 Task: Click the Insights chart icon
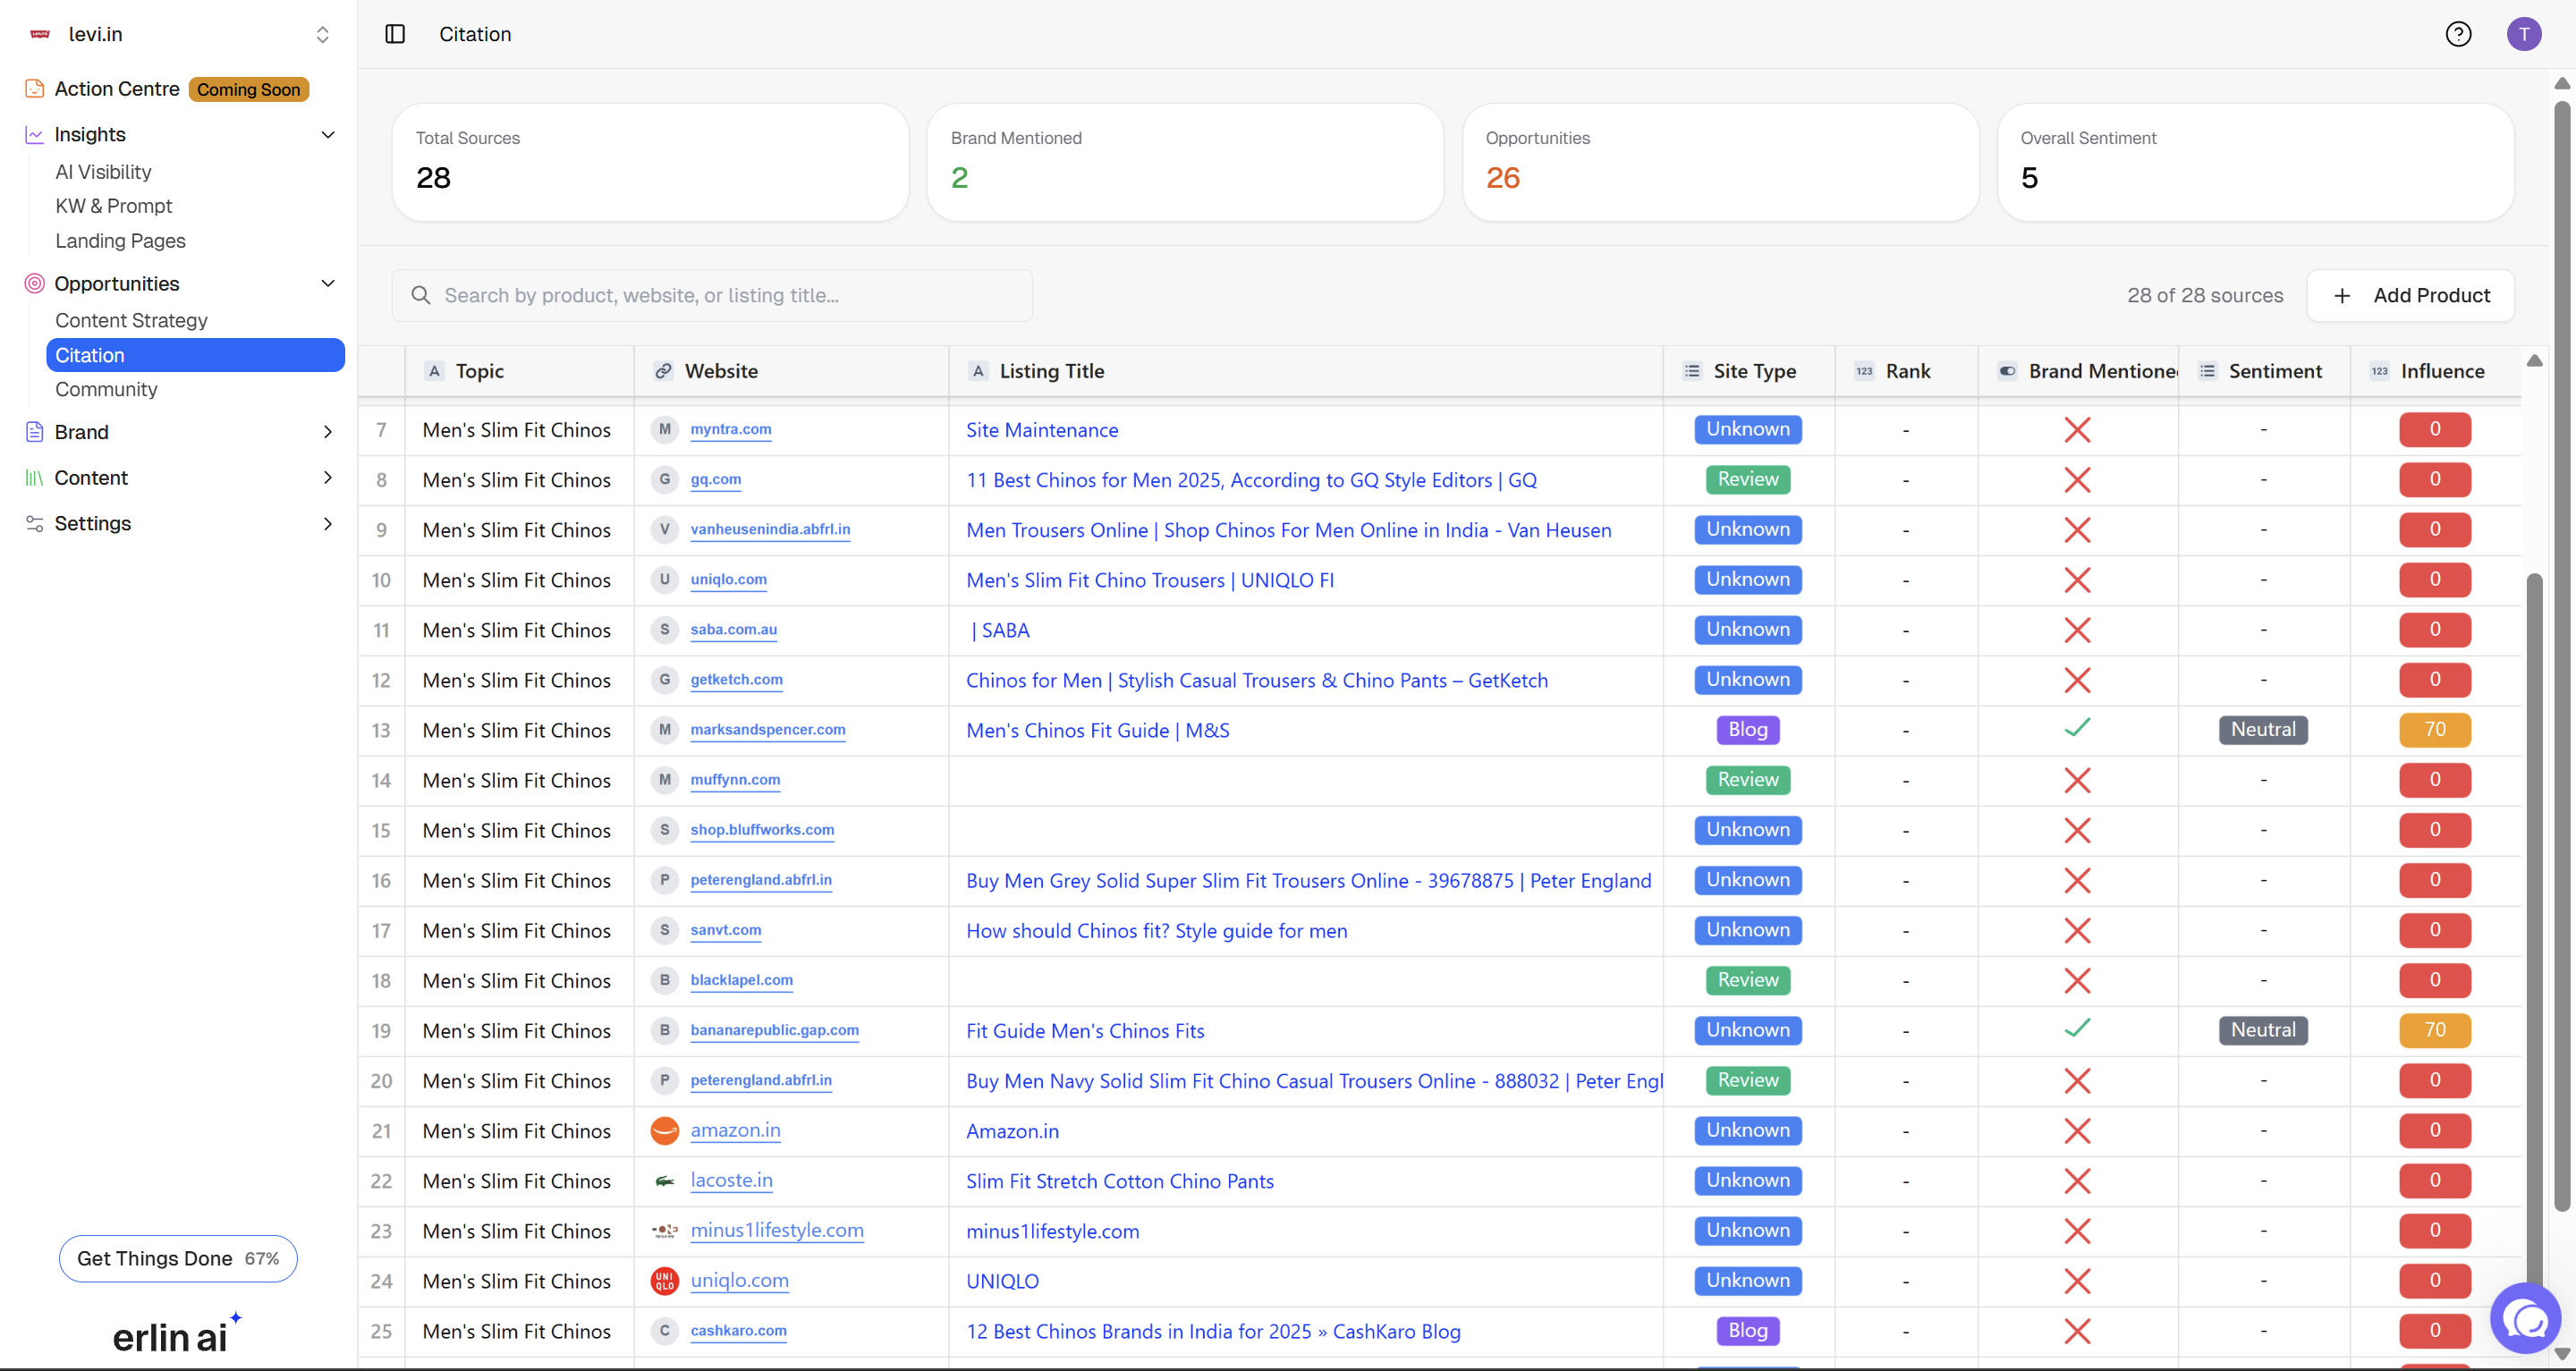(35, 135)
